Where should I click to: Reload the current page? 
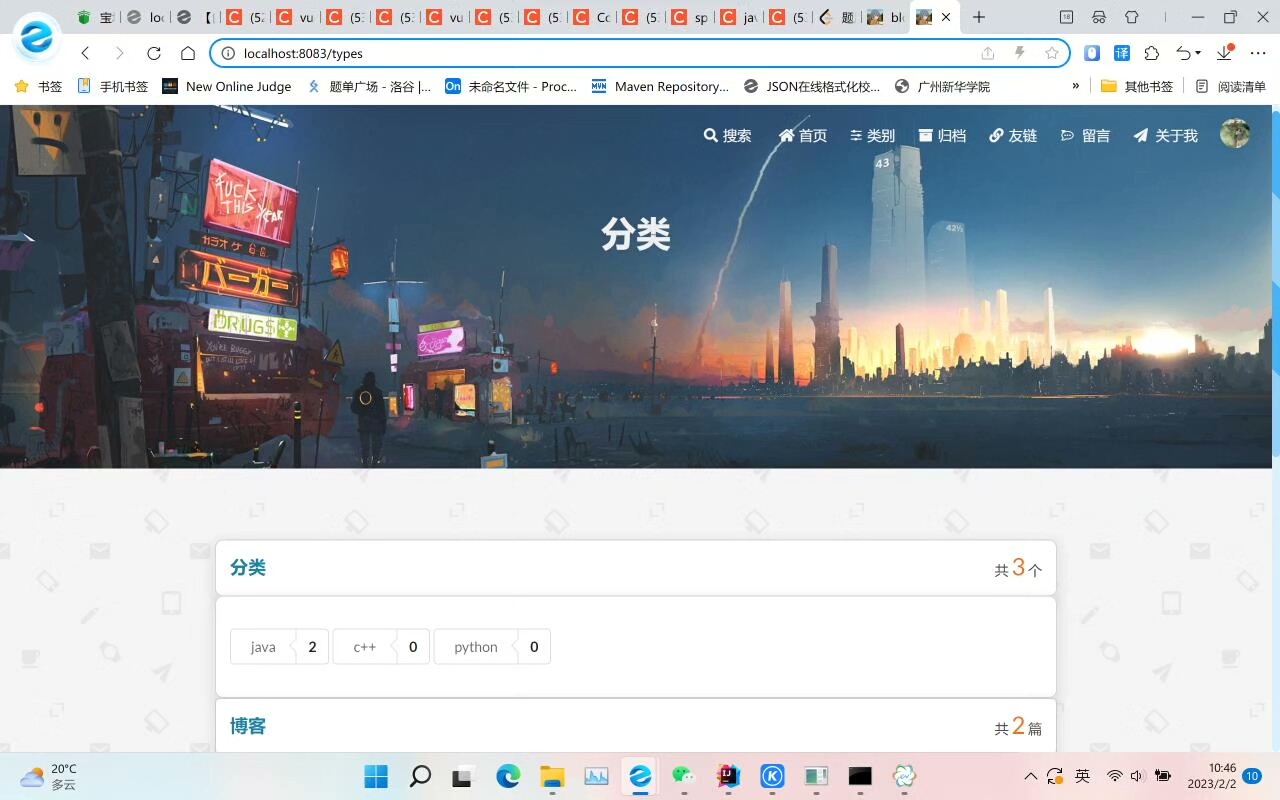pyautogui.click(x=153, y=53)
